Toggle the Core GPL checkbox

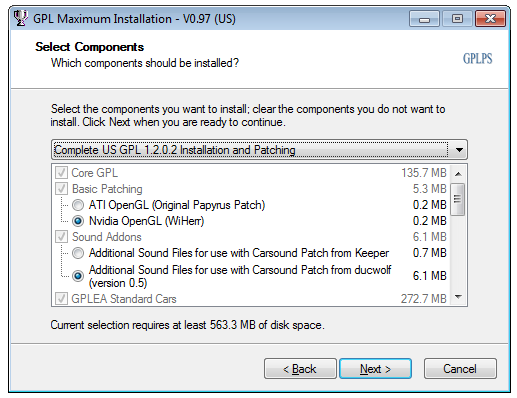[61, 173]
